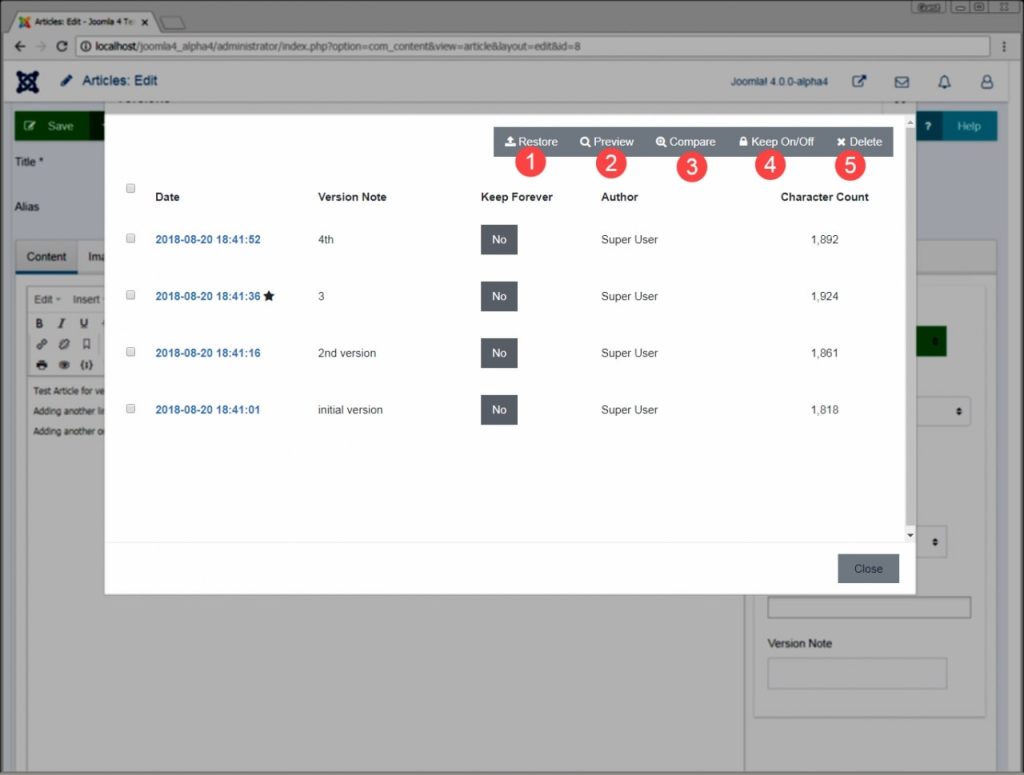Viewport: 1024px width, 775px height.
Task: Check the box for 2018-08-20 18:41:52 version
Action: [x=131, y=238]
